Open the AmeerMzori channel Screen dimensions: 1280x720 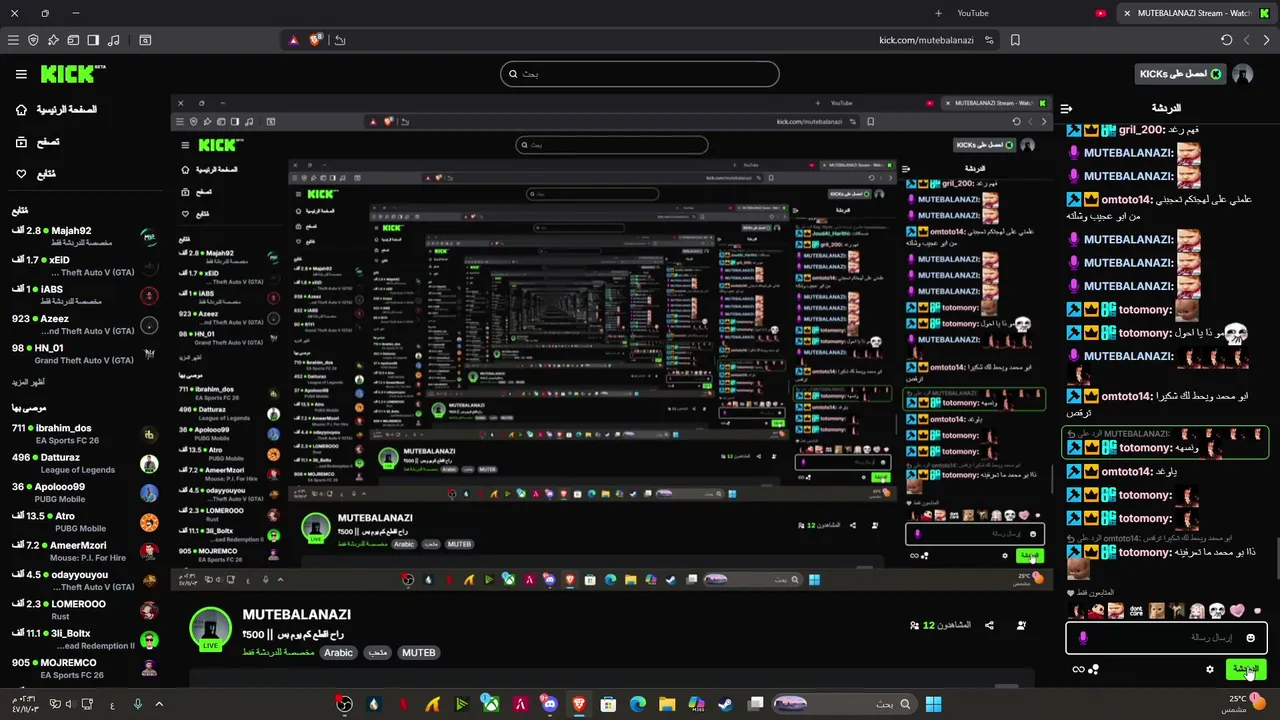(x=84, y=551)
